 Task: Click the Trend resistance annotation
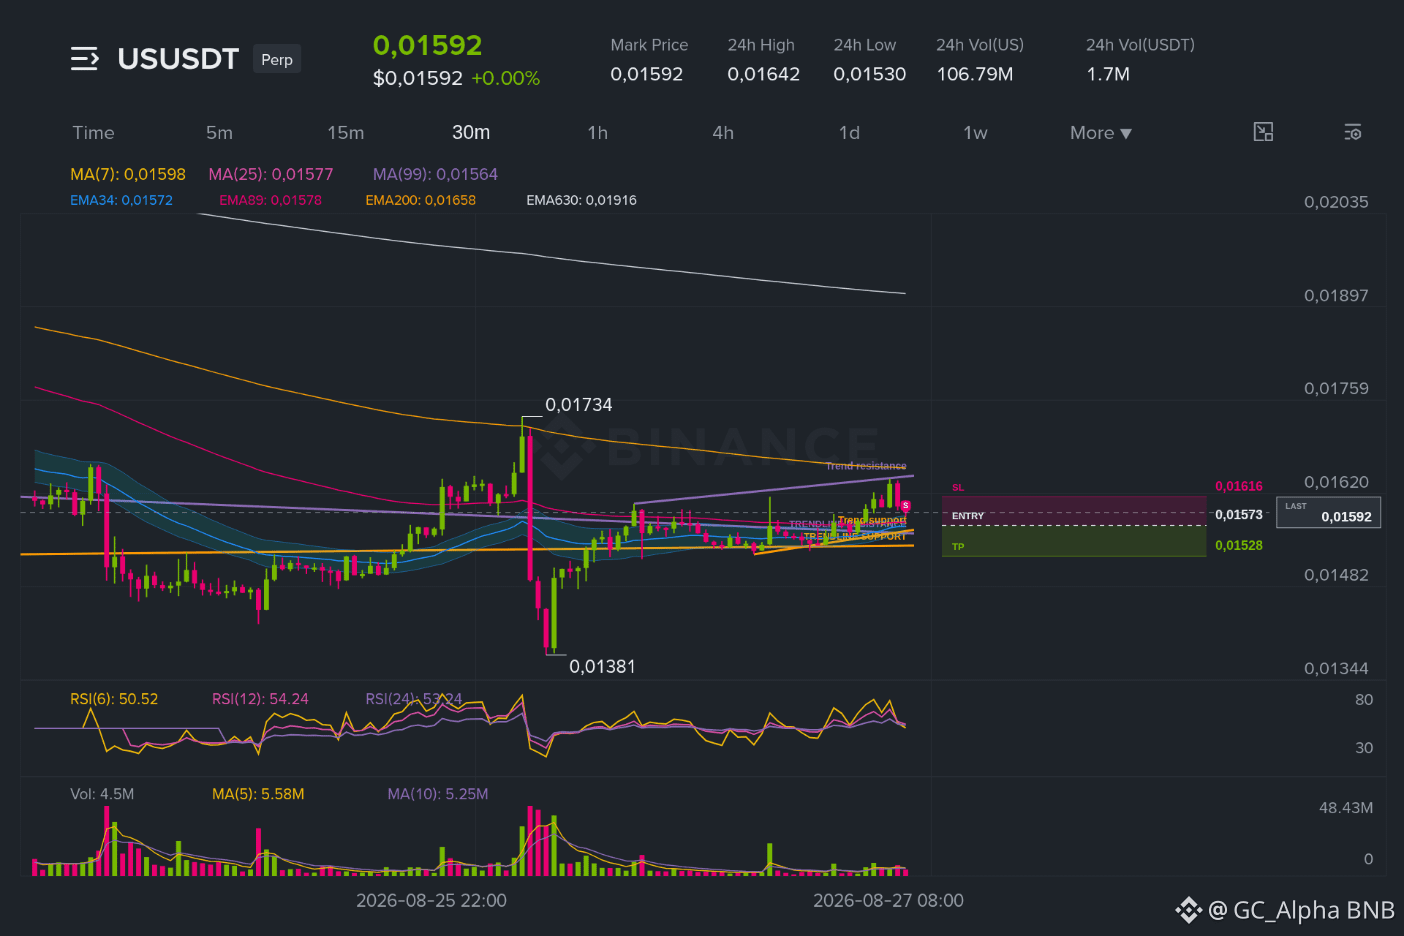(x=866, y=466)
